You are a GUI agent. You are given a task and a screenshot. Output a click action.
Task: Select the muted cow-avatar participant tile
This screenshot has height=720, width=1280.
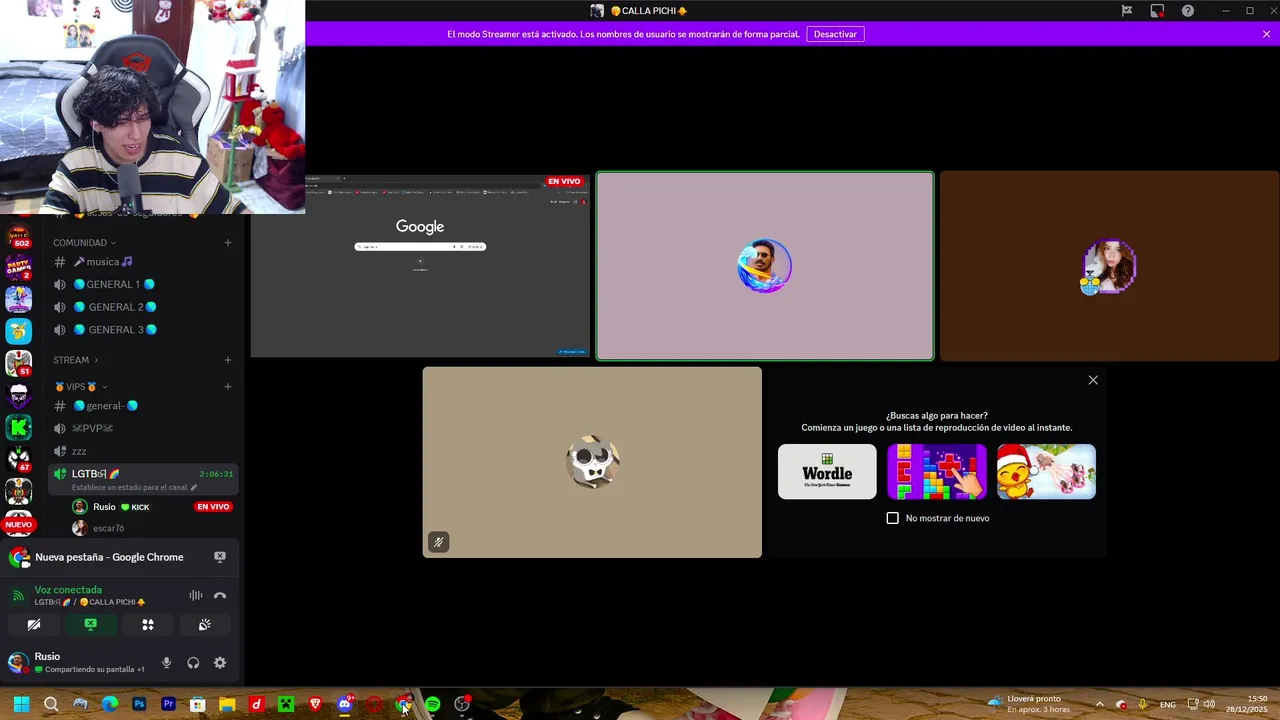click(x=592, y=462)
